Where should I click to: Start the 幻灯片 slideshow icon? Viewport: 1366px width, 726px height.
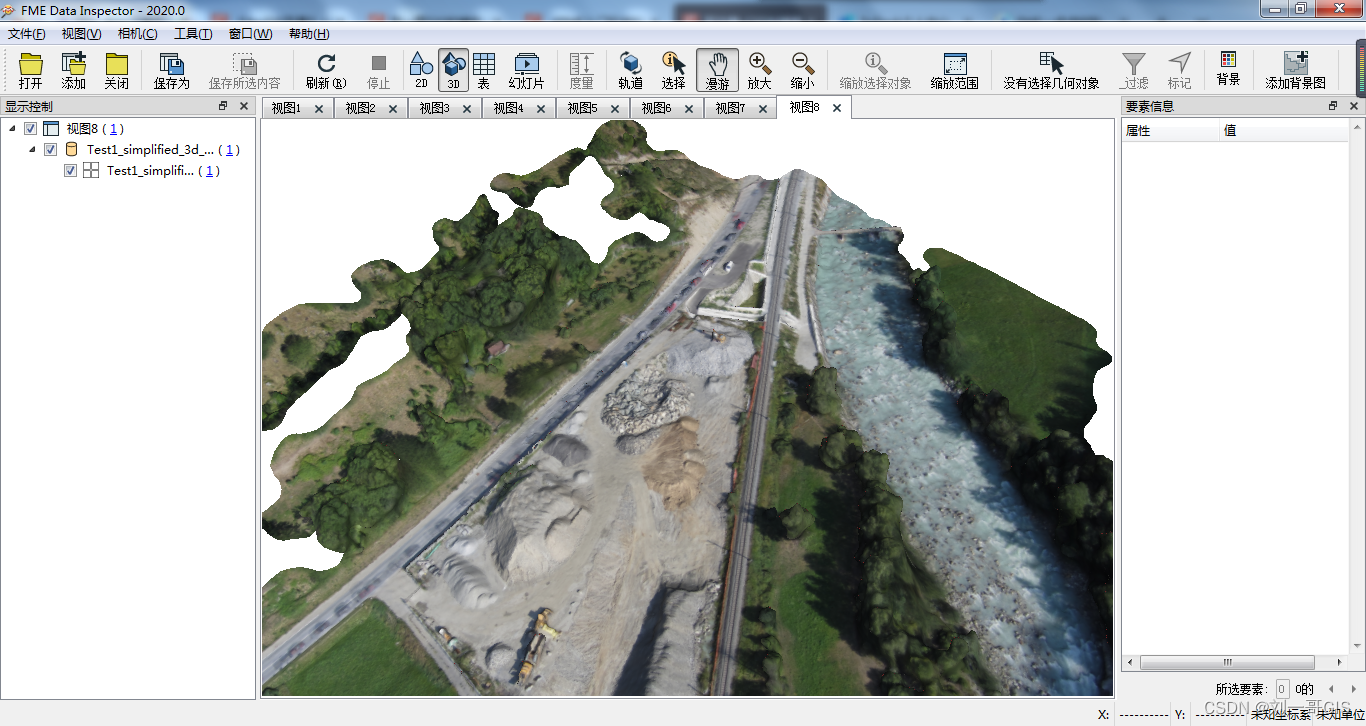tap(527, 71)
